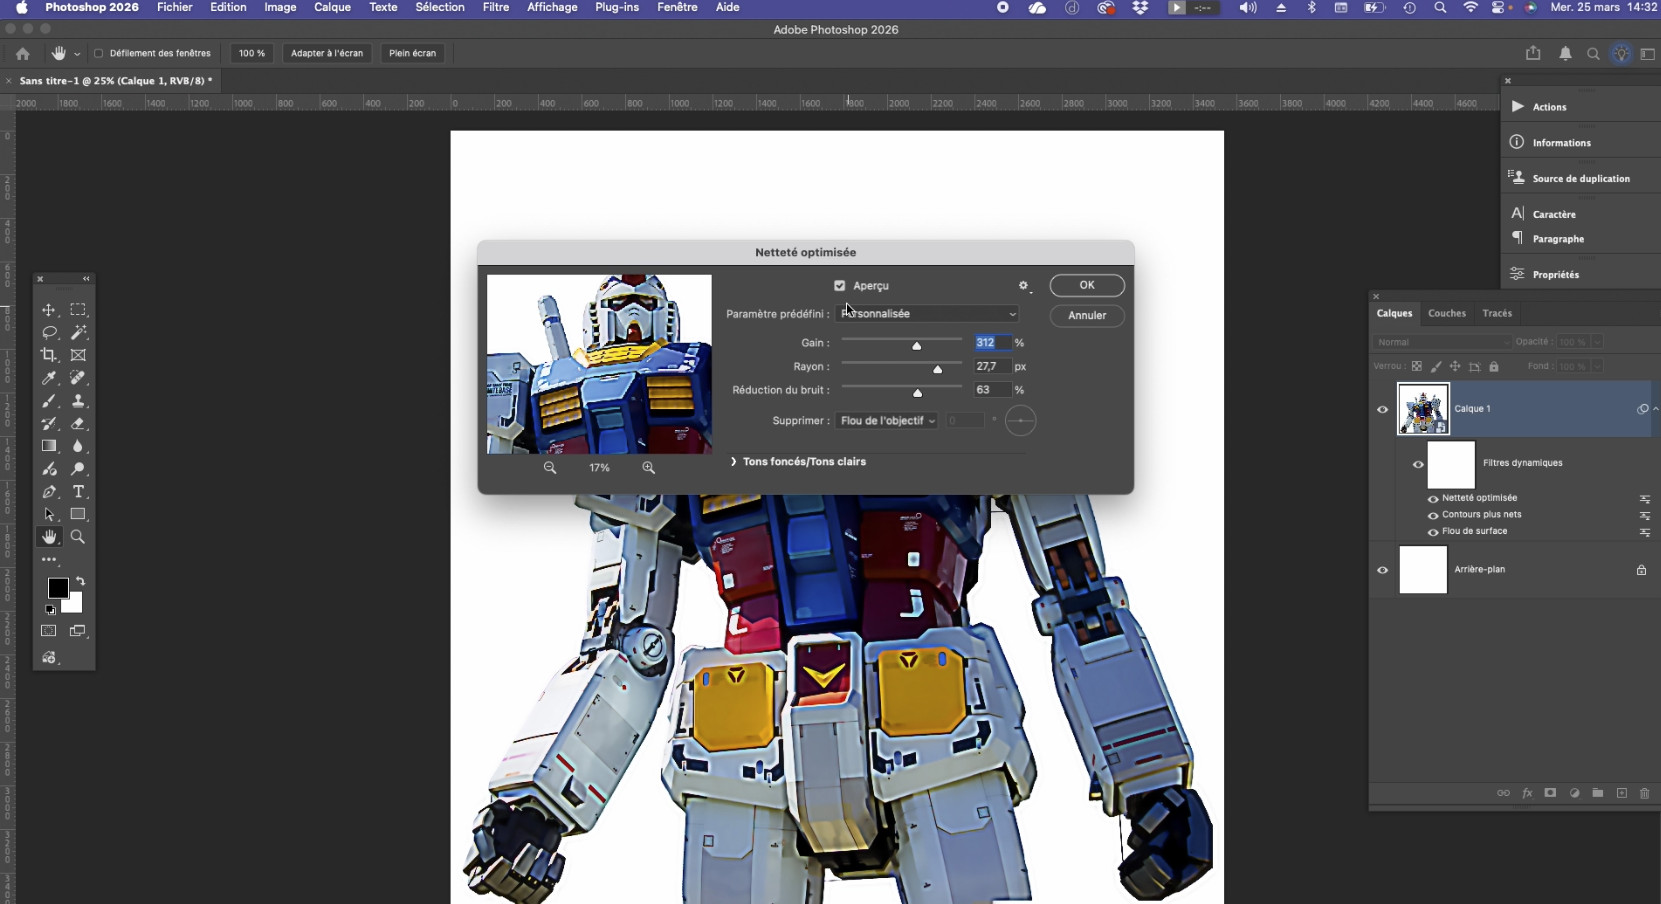Switch to the Couches tab
The height and width of the screenshot is (904, 1661).
pos(1446,313)
